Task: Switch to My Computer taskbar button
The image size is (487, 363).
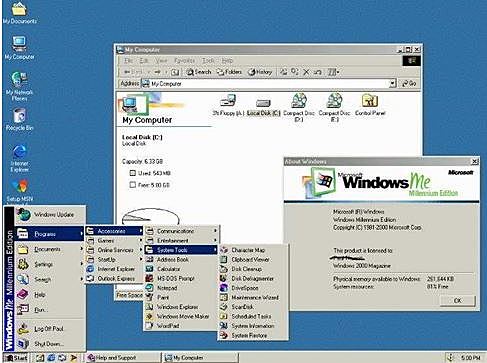Action: pyautogui.click(x=200, y=358)
